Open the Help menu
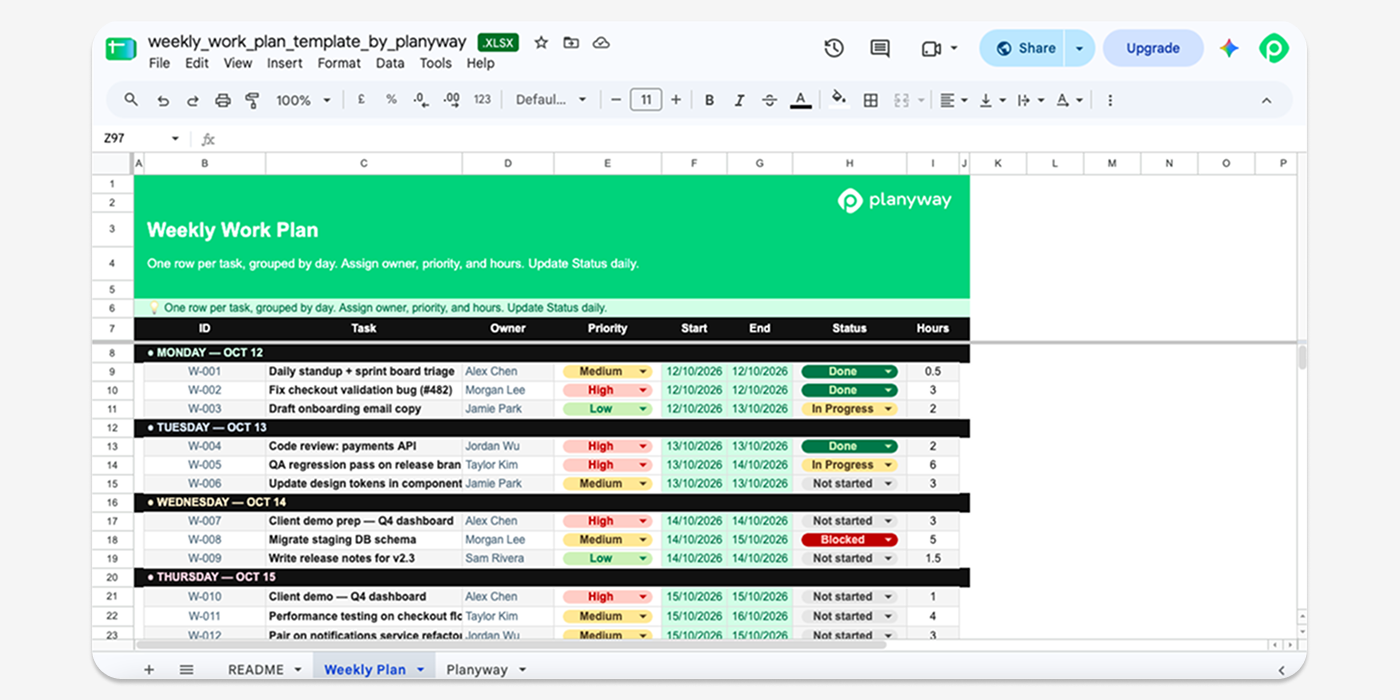The width and height of the screenshot is (1400, 700). [480, 63]
